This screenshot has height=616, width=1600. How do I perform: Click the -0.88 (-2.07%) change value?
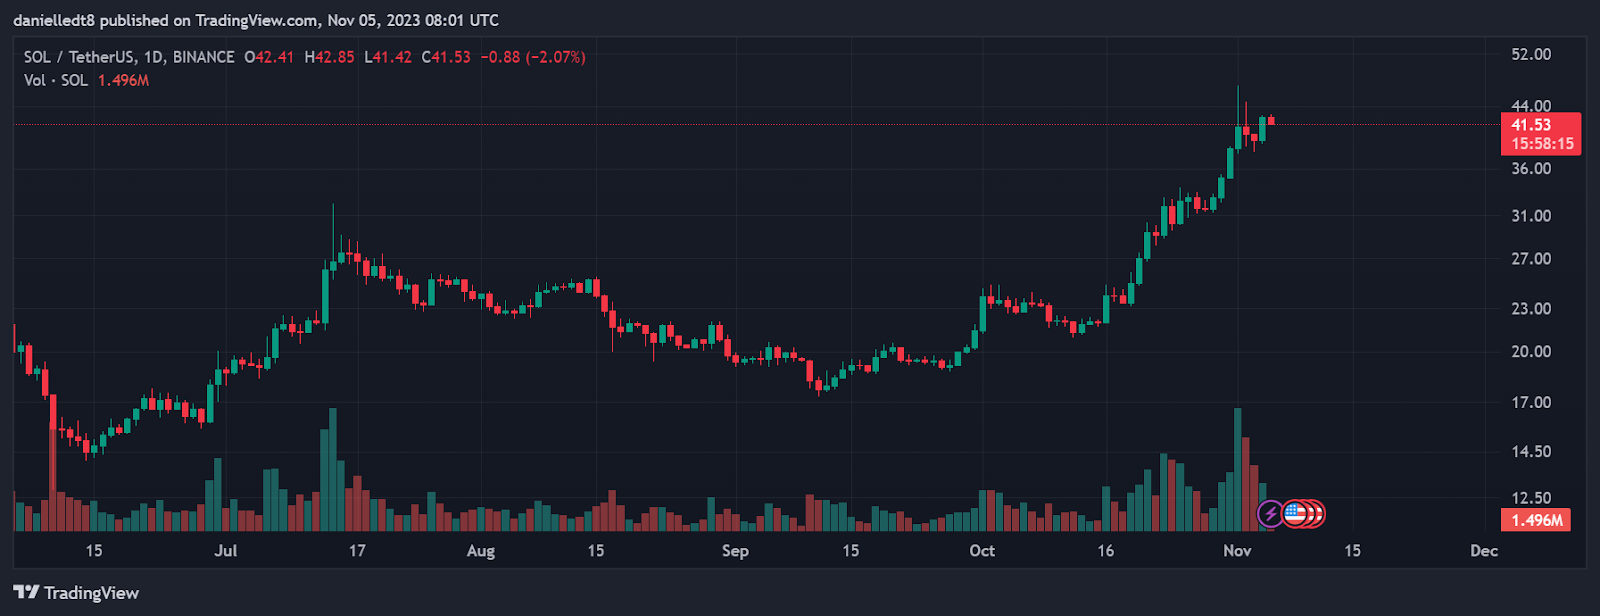click(x=533, y=57)
